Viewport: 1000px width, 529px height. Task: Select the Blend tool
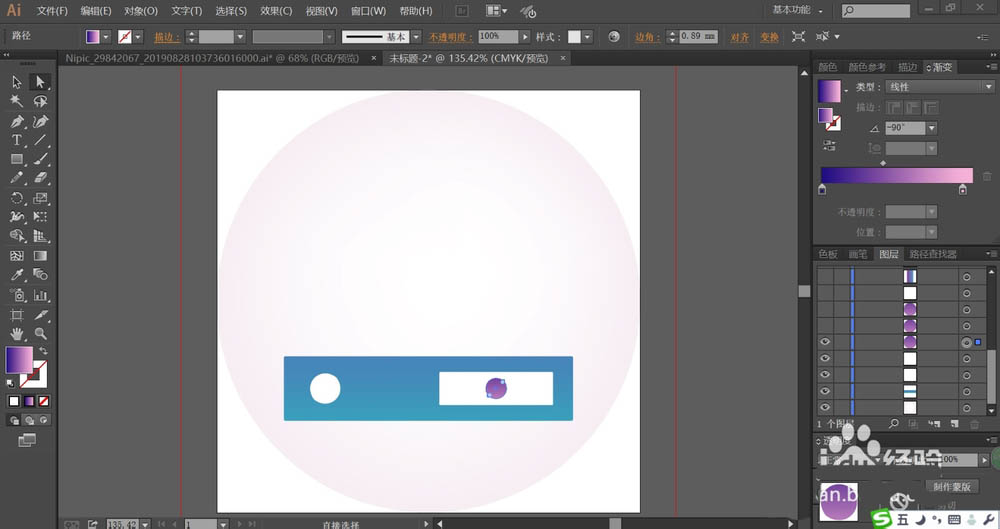pos(40,275)
